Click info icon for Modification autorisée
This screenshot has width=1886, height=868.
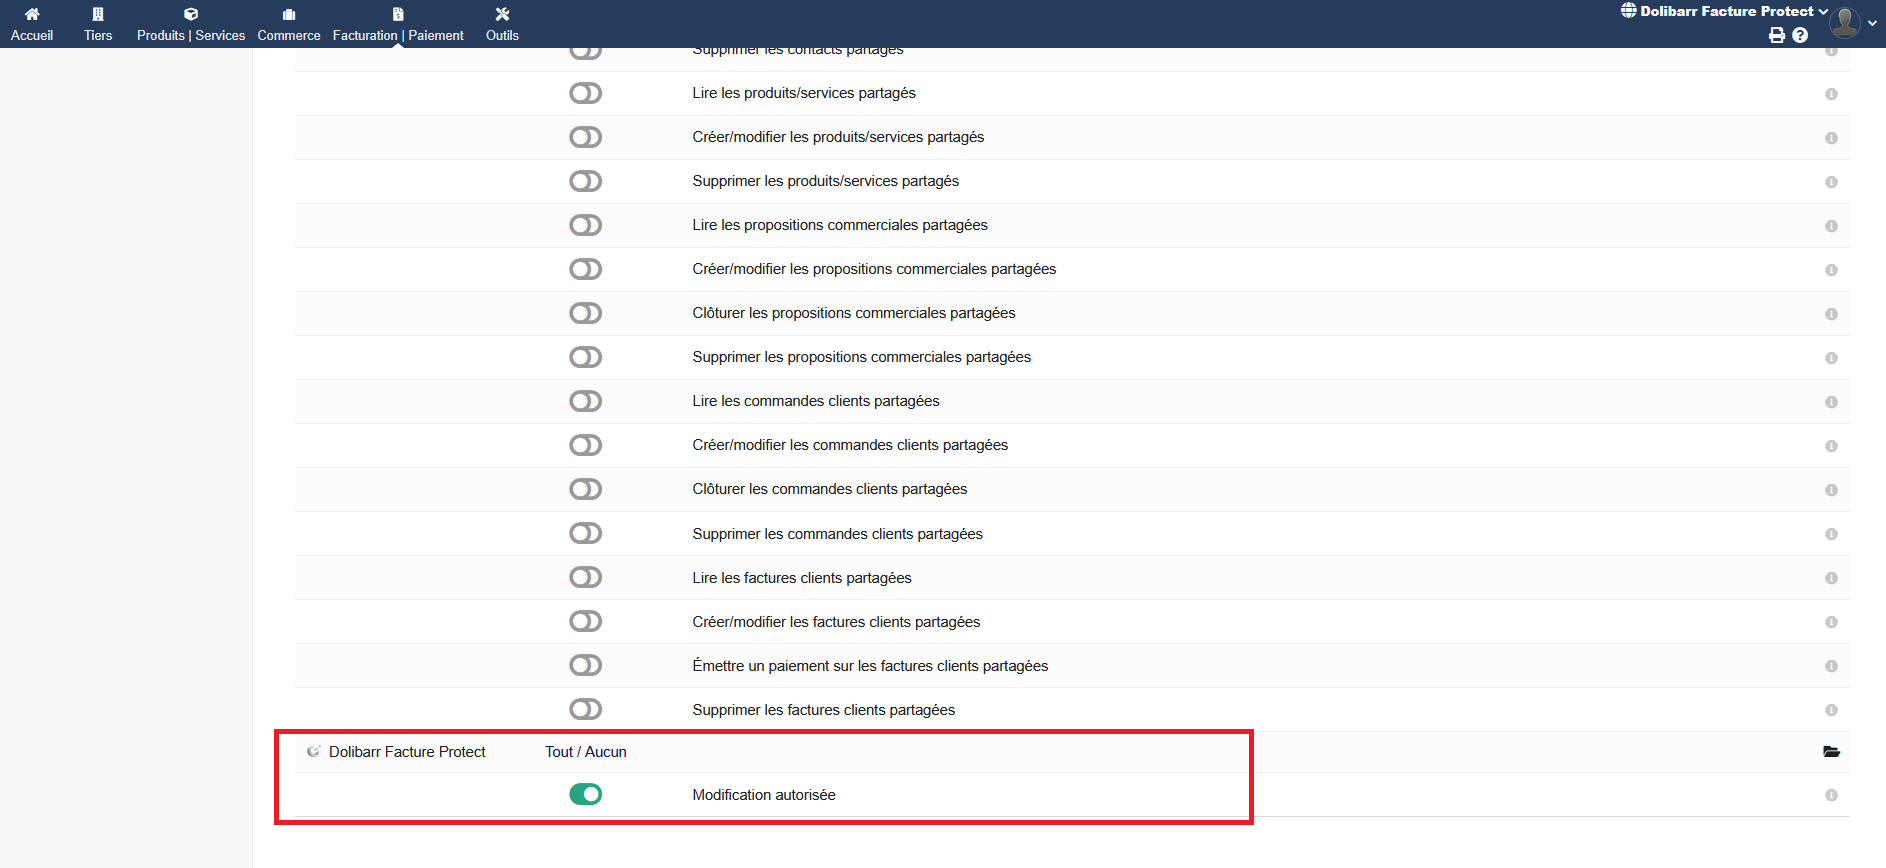1831,795
